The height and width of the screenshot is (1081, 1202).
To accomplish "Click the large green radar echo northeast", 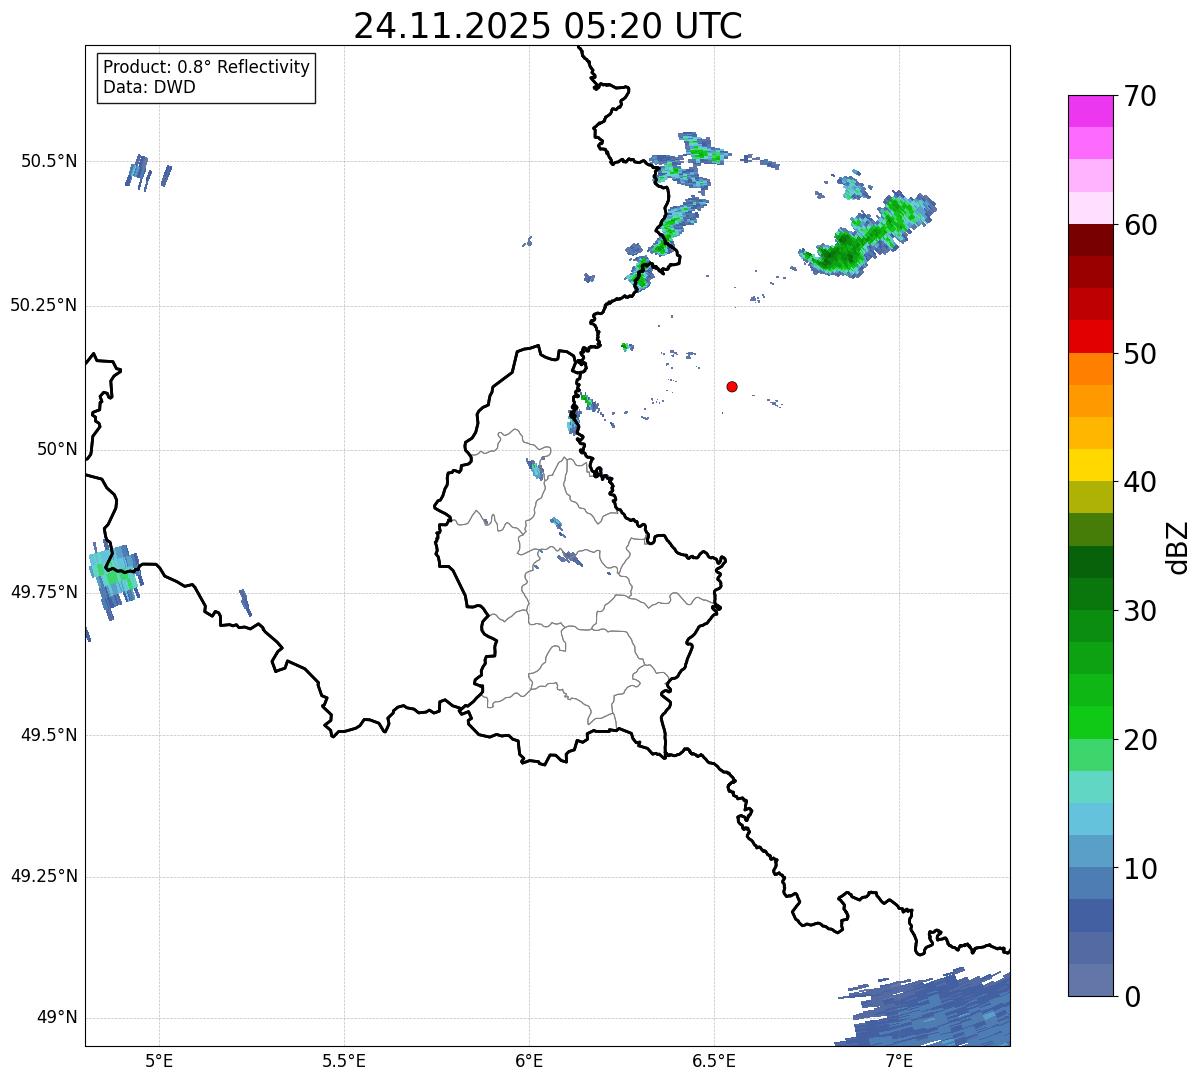I will (865, 237).
